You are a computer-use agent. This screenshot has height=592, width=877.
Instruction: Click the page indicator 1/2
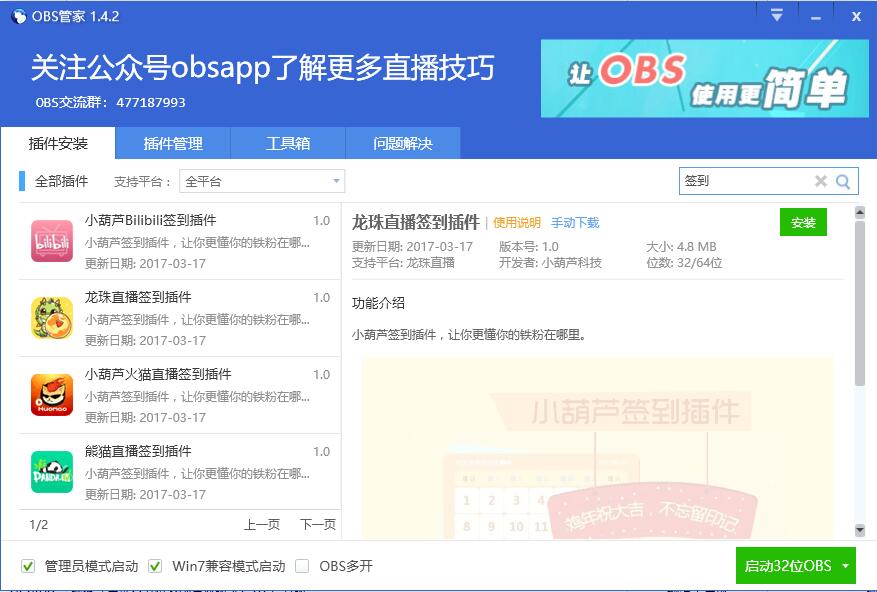tap(39, 524)
